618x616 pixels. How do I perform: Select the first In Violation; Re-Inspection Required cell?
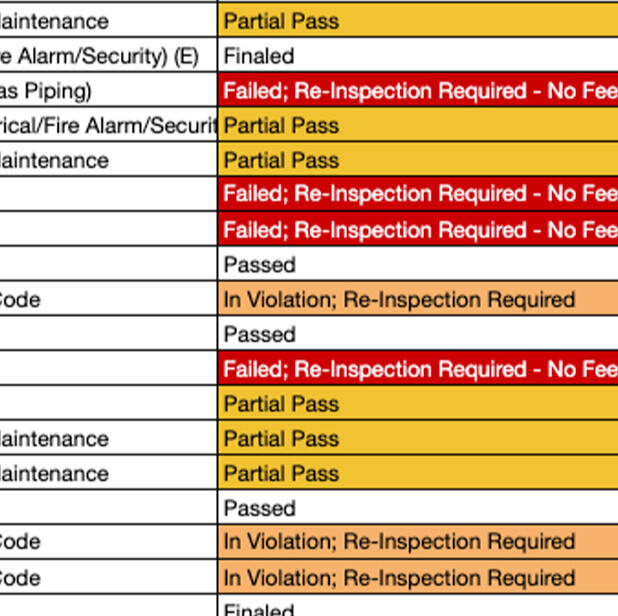pos(418,299)
